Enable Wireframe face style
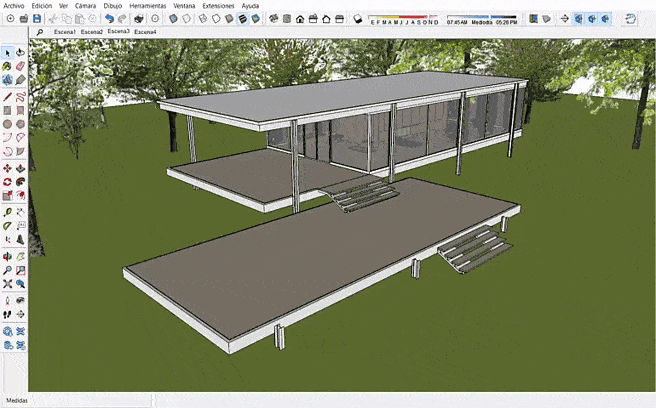This screenshot has width=656, height=408. (203, 18)
